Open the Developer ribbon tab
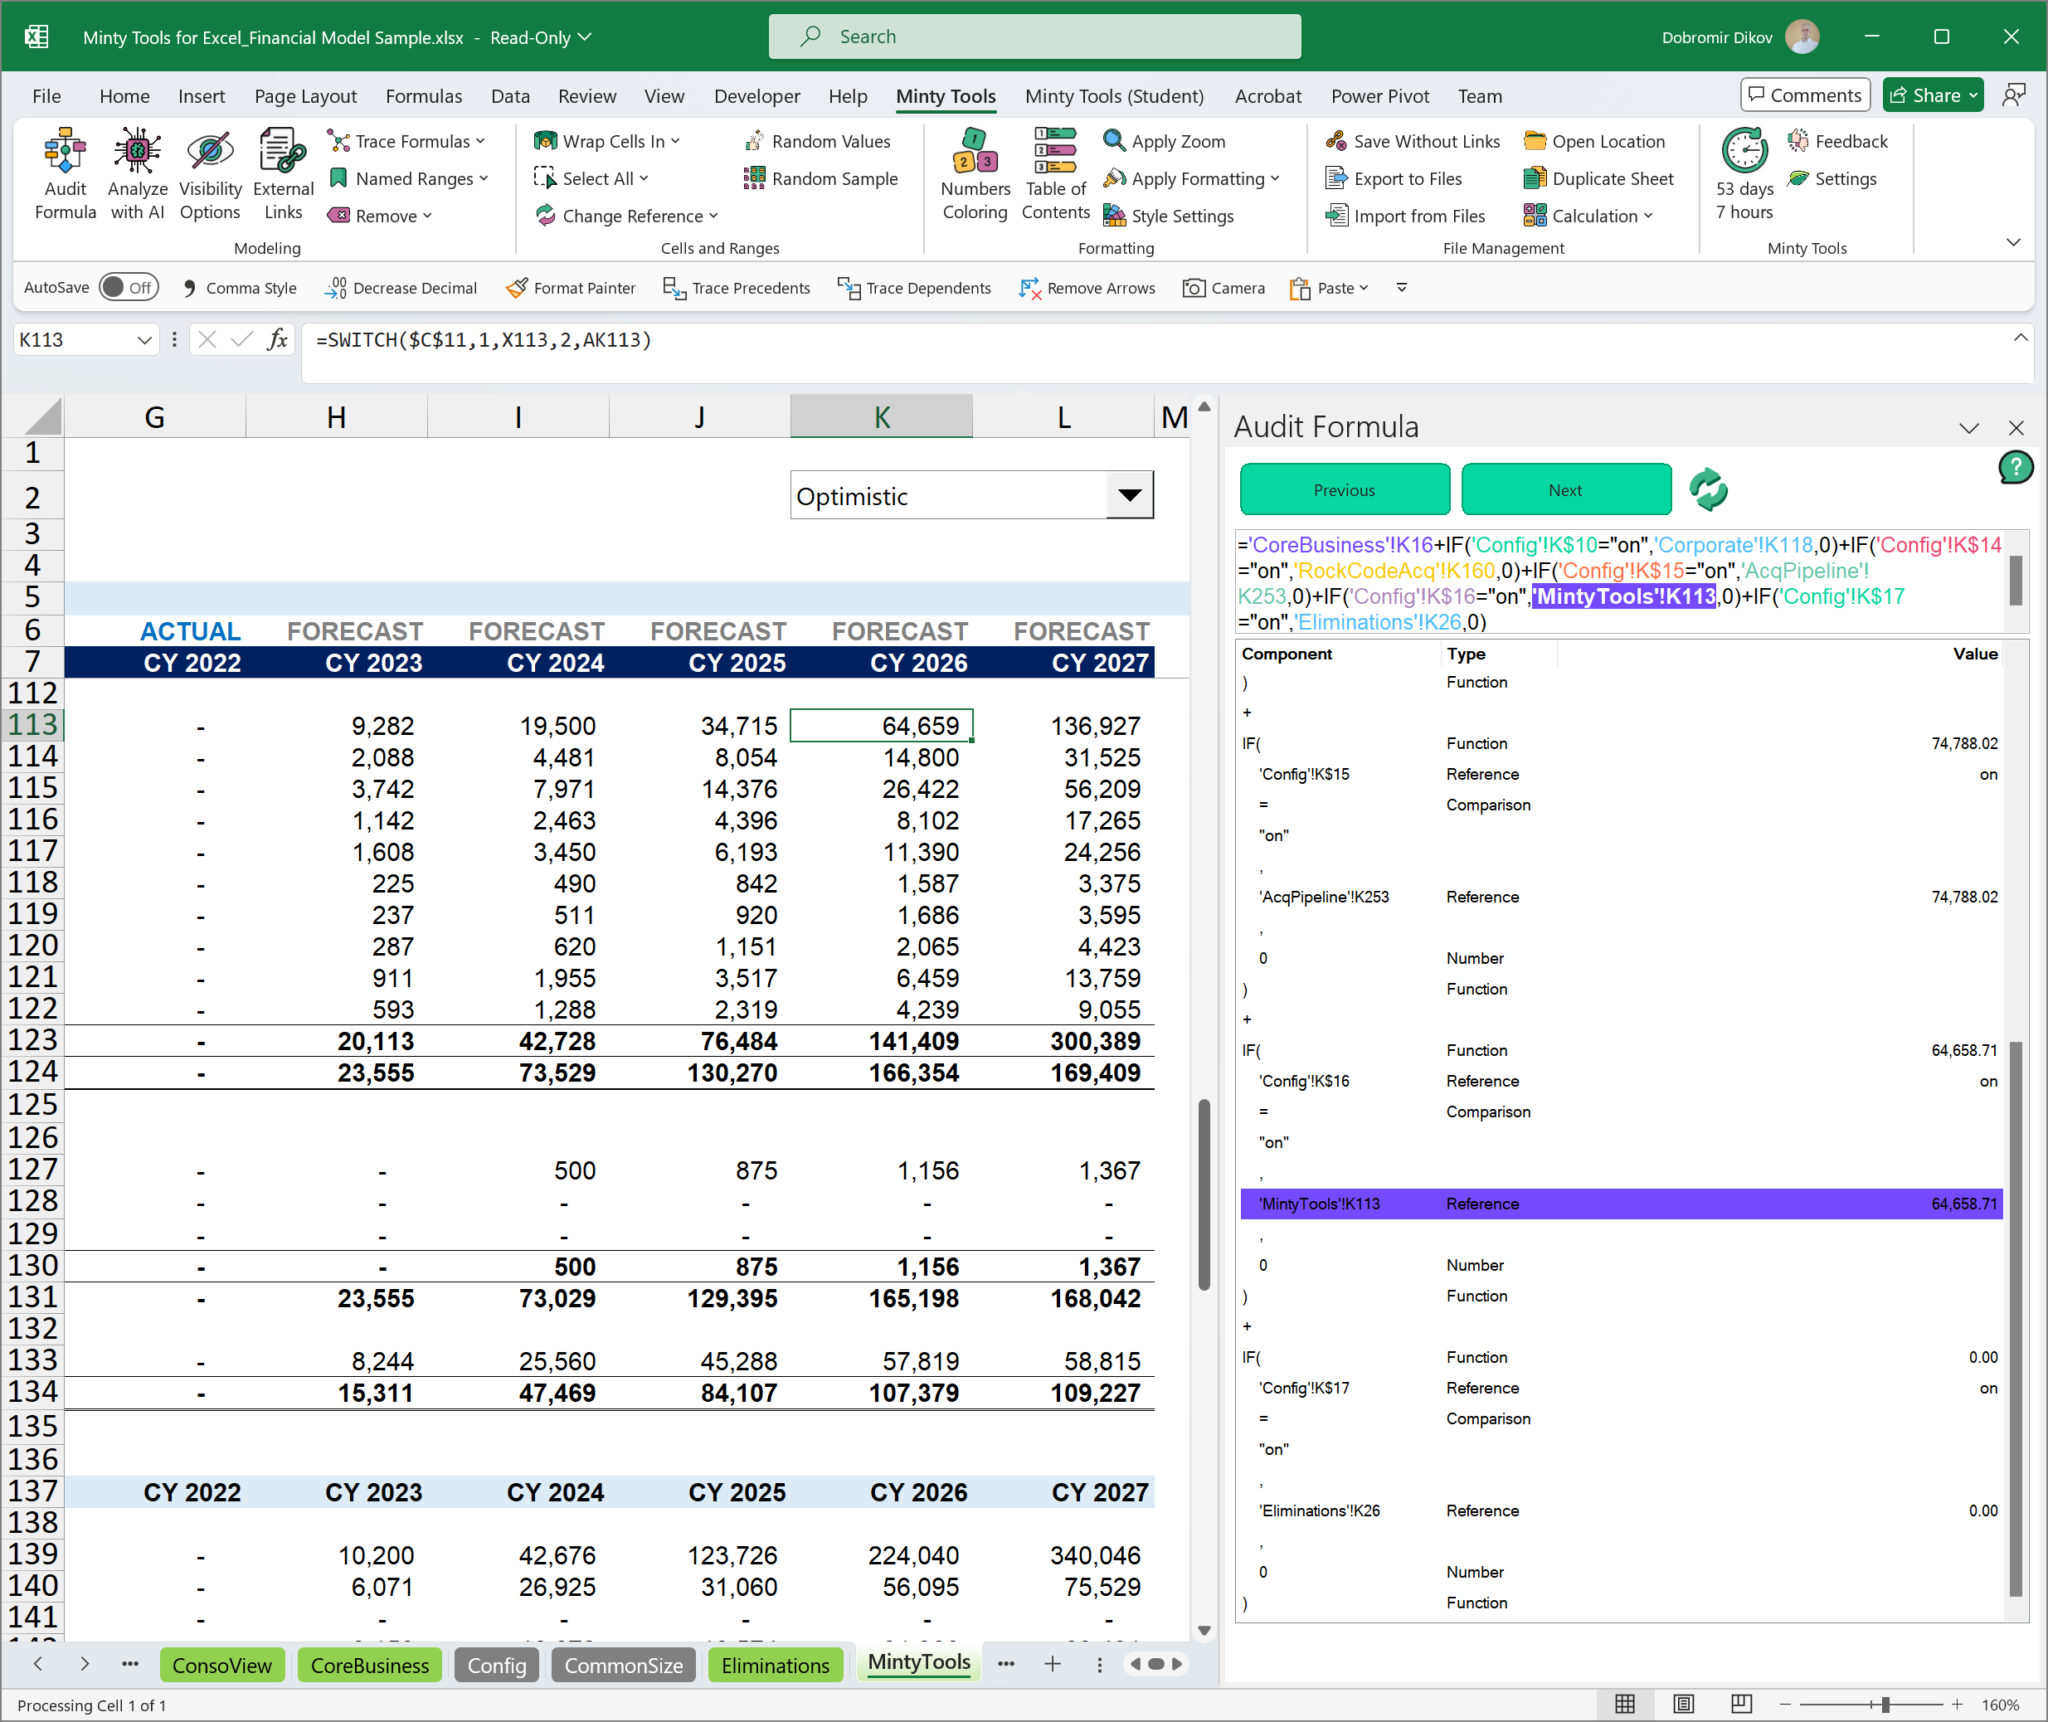The image size is (2048, 1722). [x=757, y=96]
